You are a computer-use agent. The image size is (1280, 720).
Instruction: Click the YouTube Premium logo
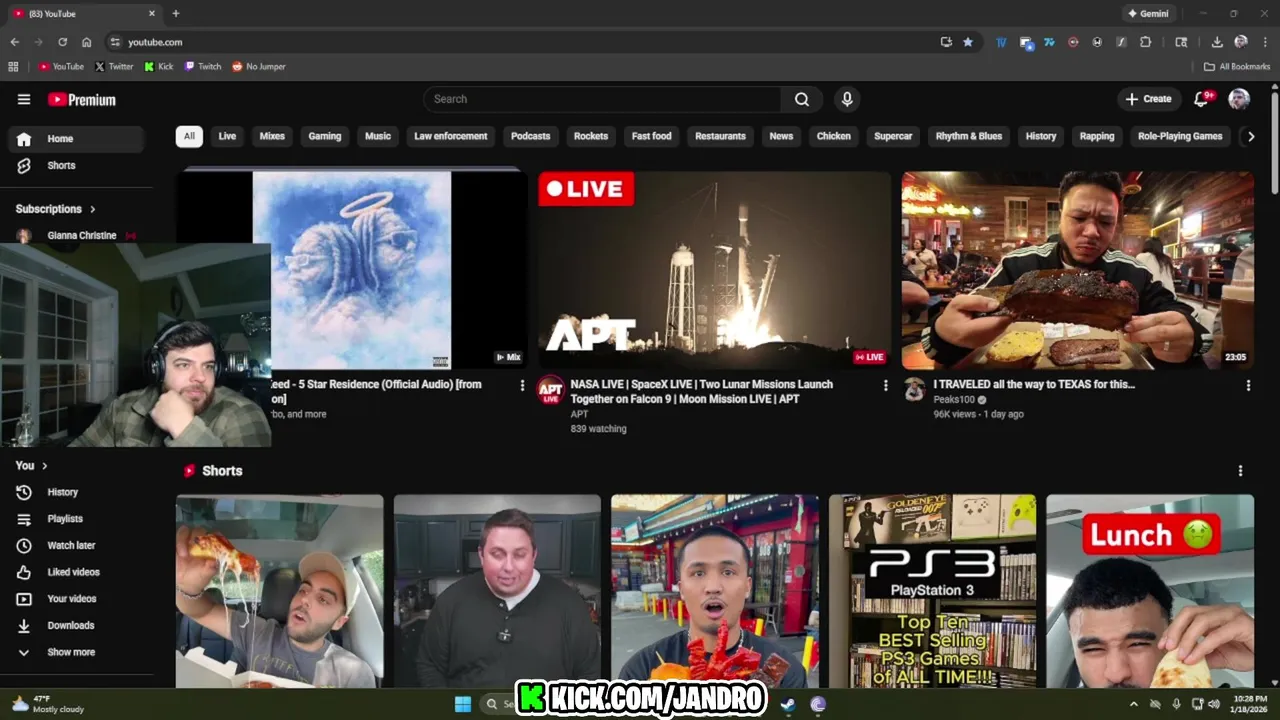point(82,100)
